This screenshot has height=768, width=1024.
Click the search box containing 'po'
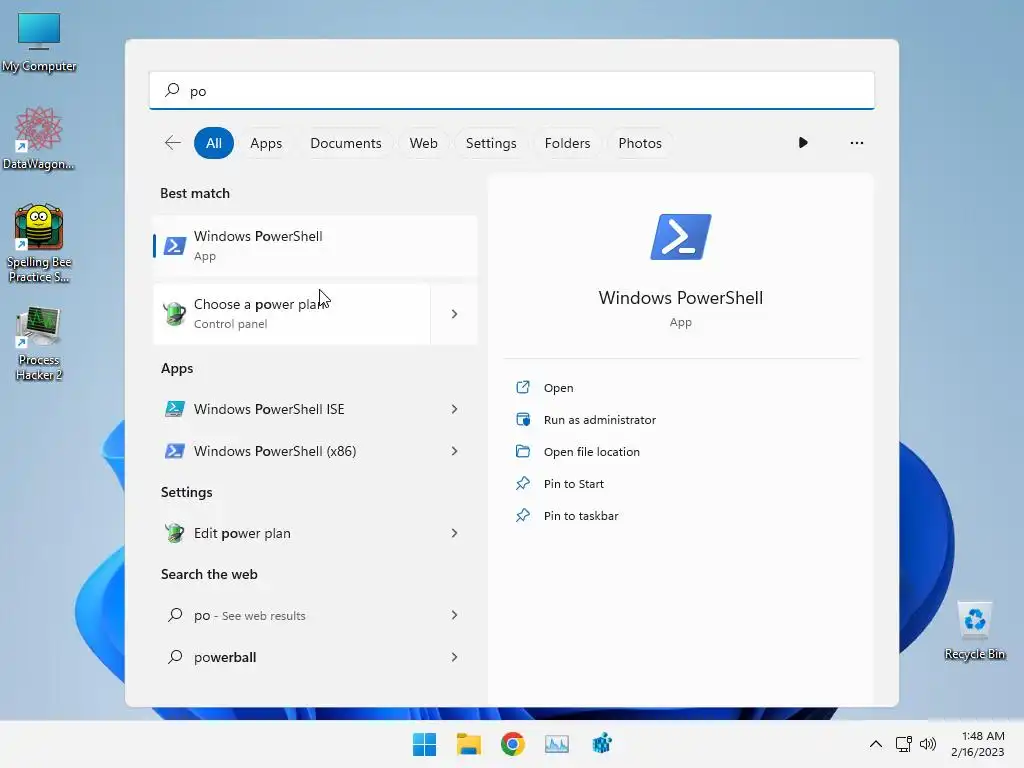(x=512, y=90)
